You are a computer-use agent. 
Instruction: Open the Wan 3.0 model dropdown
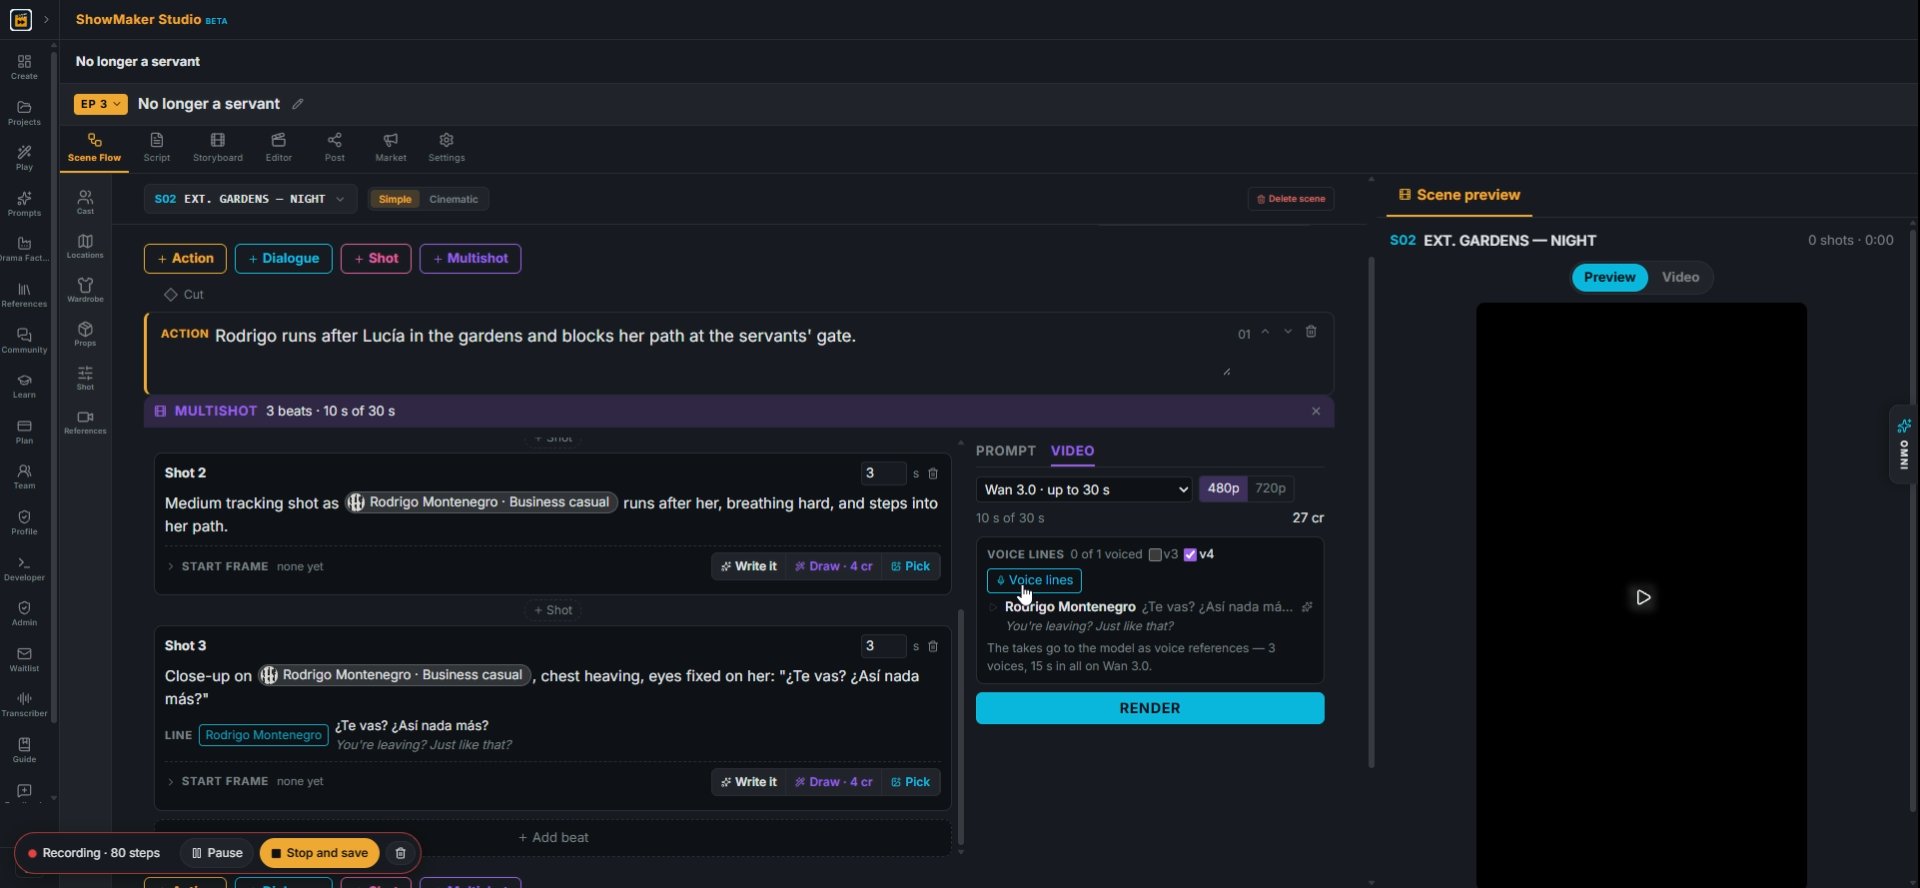pos(1084,489)
